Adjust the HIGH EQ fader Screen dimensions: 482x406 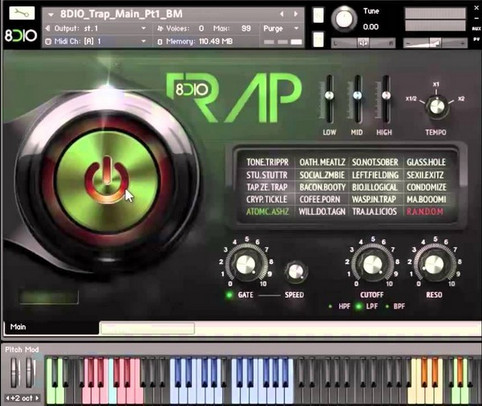coord(386,95)
